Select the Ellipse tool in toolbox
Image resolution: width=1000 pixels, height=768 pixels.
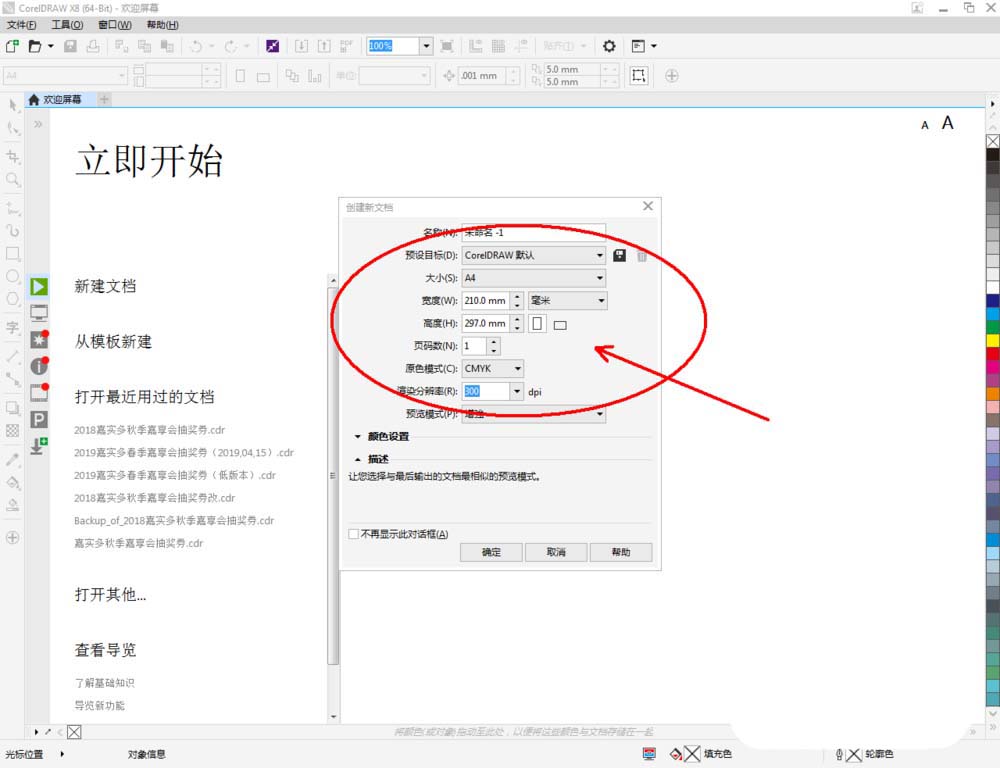[x=13, y=276]
